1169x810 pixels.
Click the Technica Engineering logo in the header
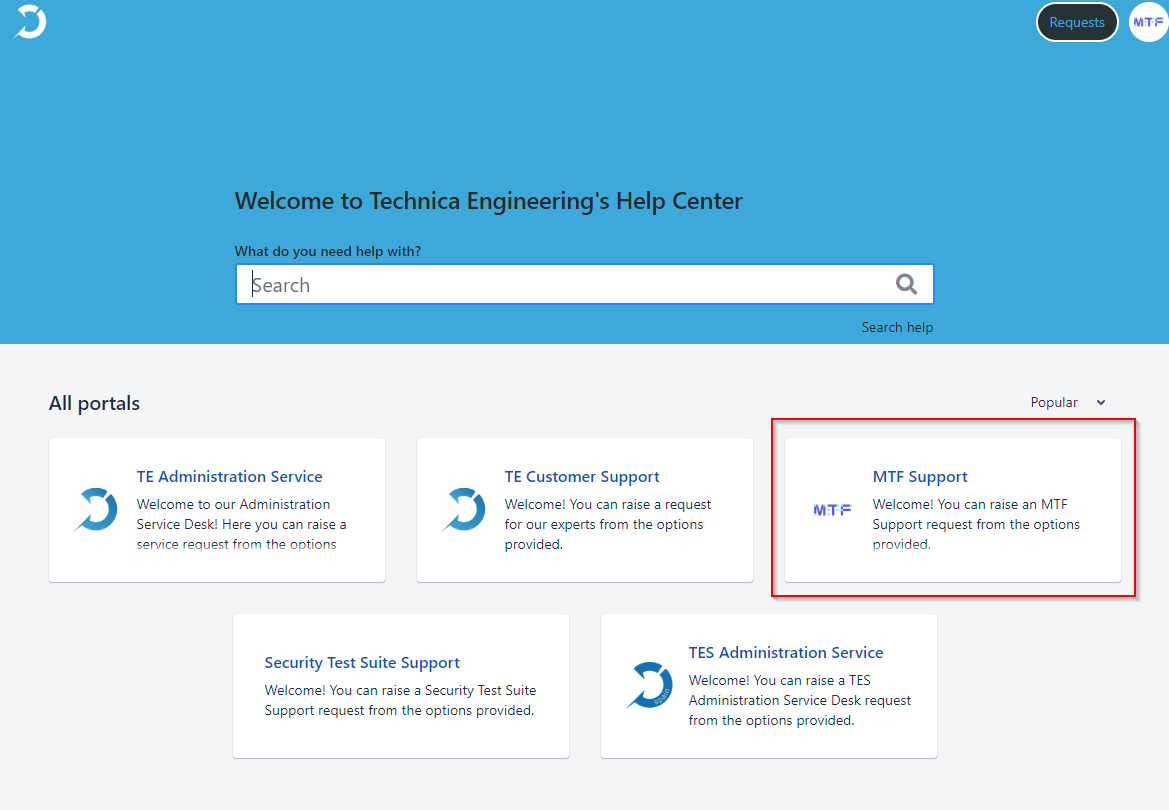[x=30, y=22]
